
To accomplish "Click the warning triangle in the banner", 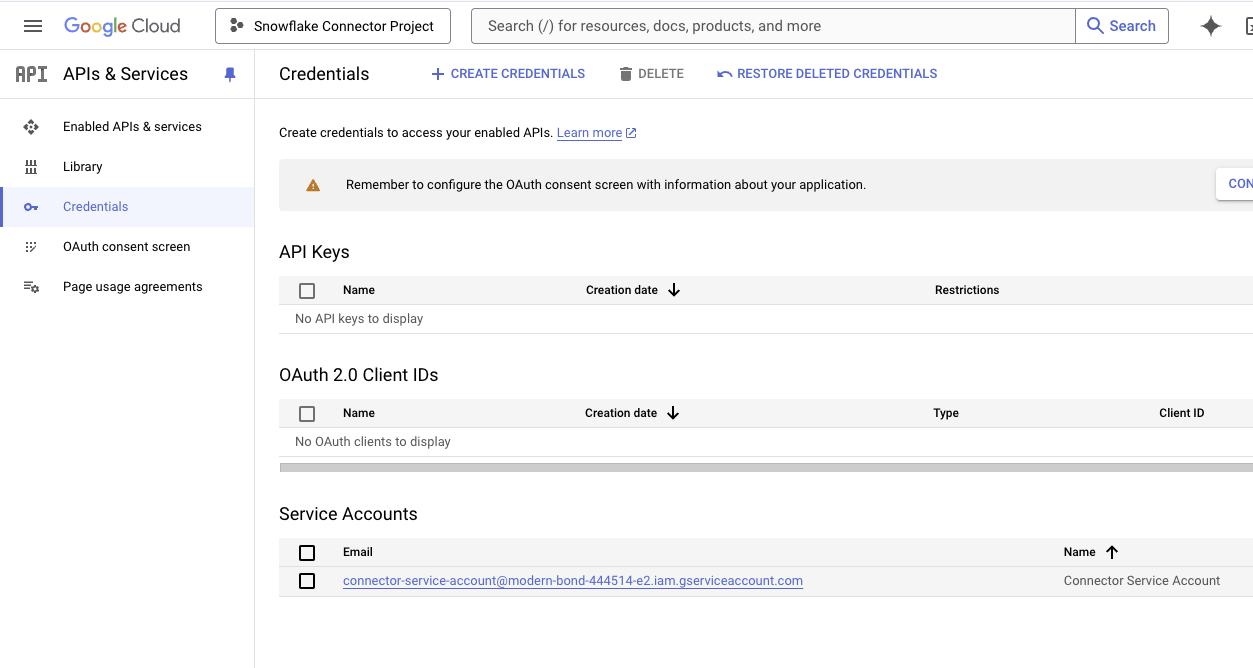I will pos(313,184).
